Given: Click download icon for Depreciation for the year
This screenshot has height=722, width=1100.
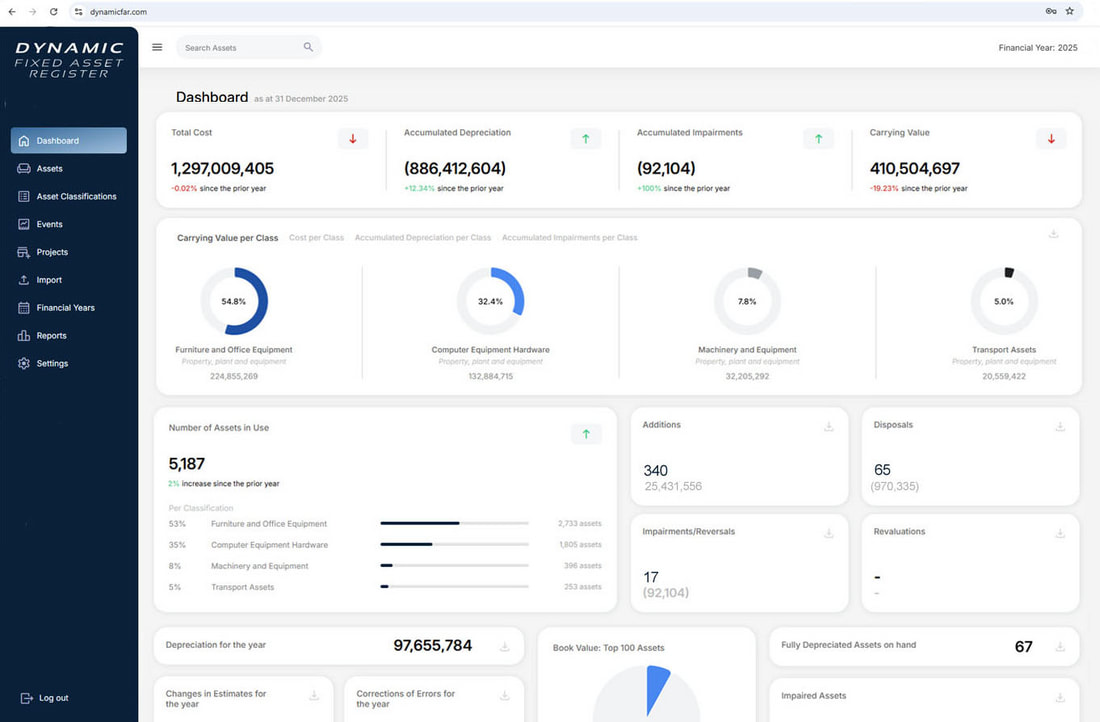Looking at the screenshot, I should point(505,647).
